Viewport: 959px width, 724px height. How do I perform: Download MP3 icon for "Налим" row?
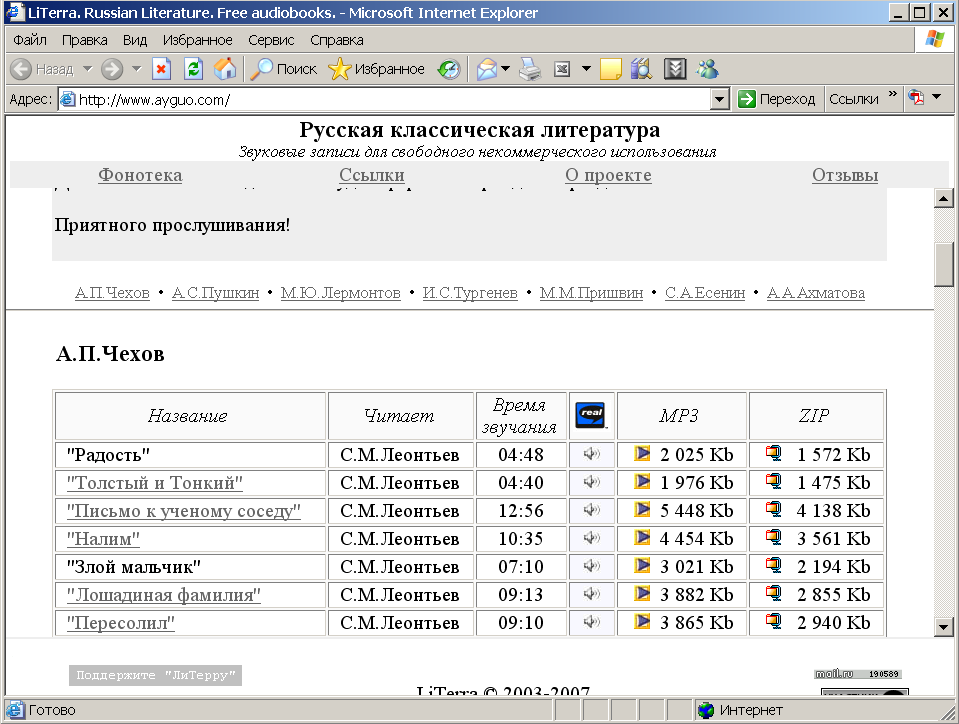[x=642, y=538]
